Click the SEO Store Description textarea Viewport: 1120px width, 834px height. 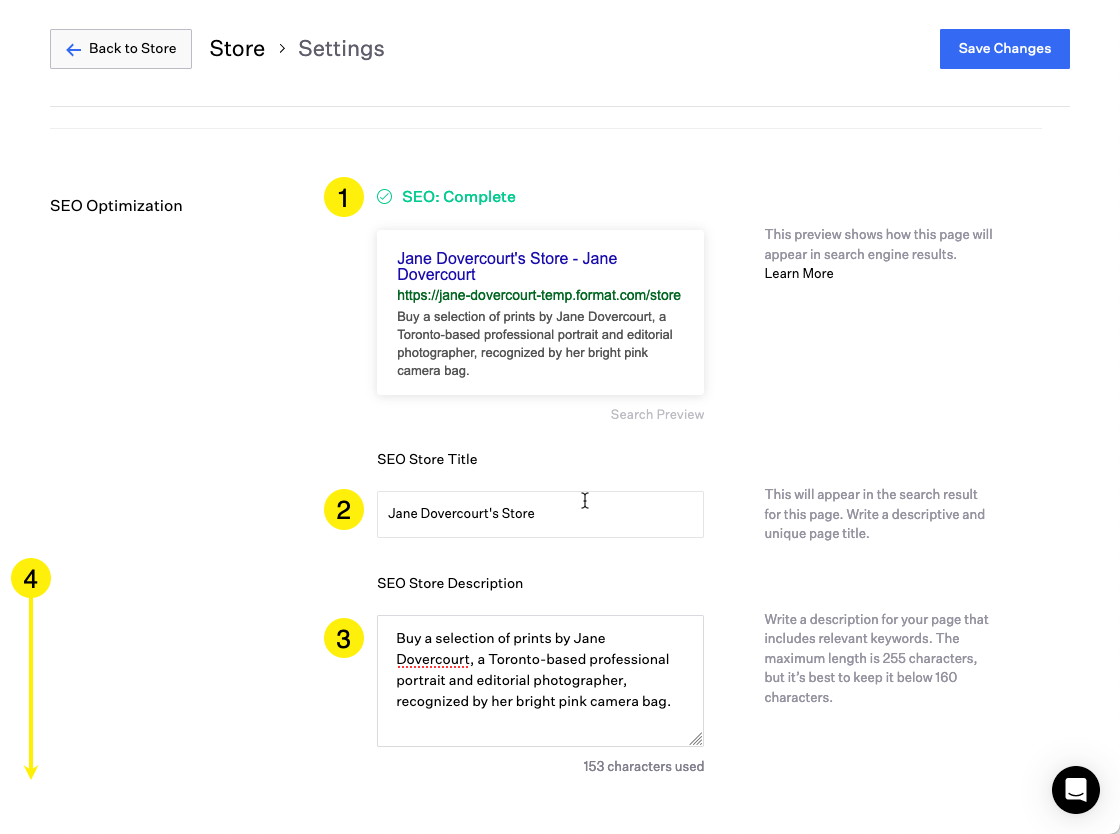click(540, 680)
